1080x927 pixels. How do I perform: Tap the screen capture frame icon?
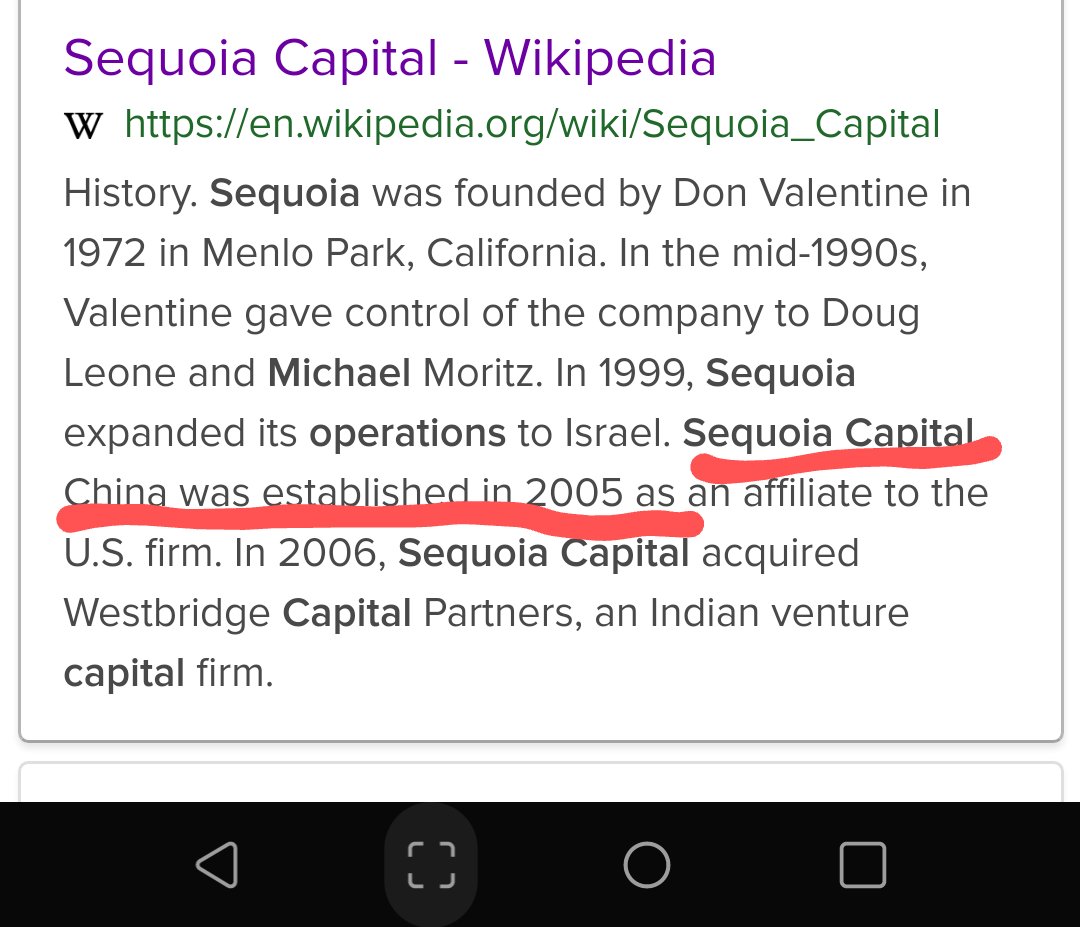coord(431,865)
